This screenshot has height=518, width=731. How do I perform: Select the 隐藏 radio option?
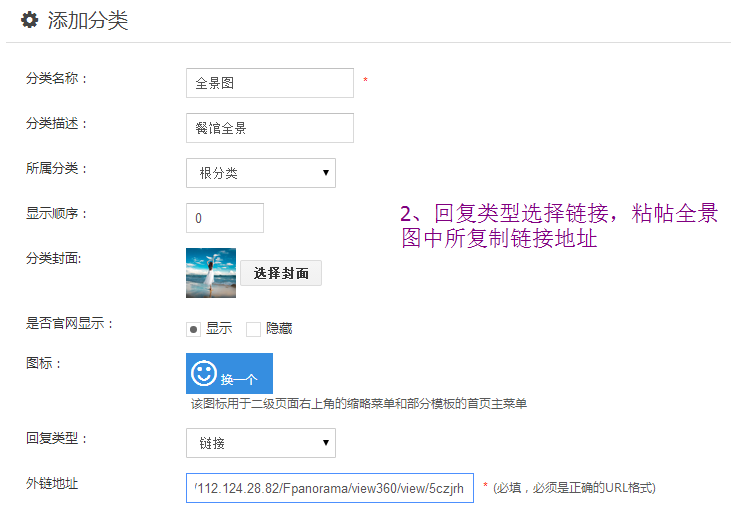coord(253,329)
